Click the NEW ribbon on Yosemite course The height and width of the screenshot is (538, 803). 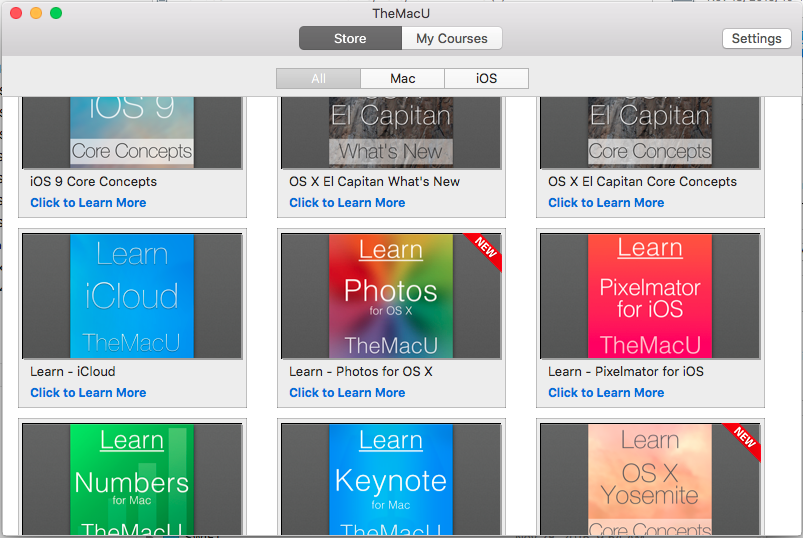coord(745,438)
